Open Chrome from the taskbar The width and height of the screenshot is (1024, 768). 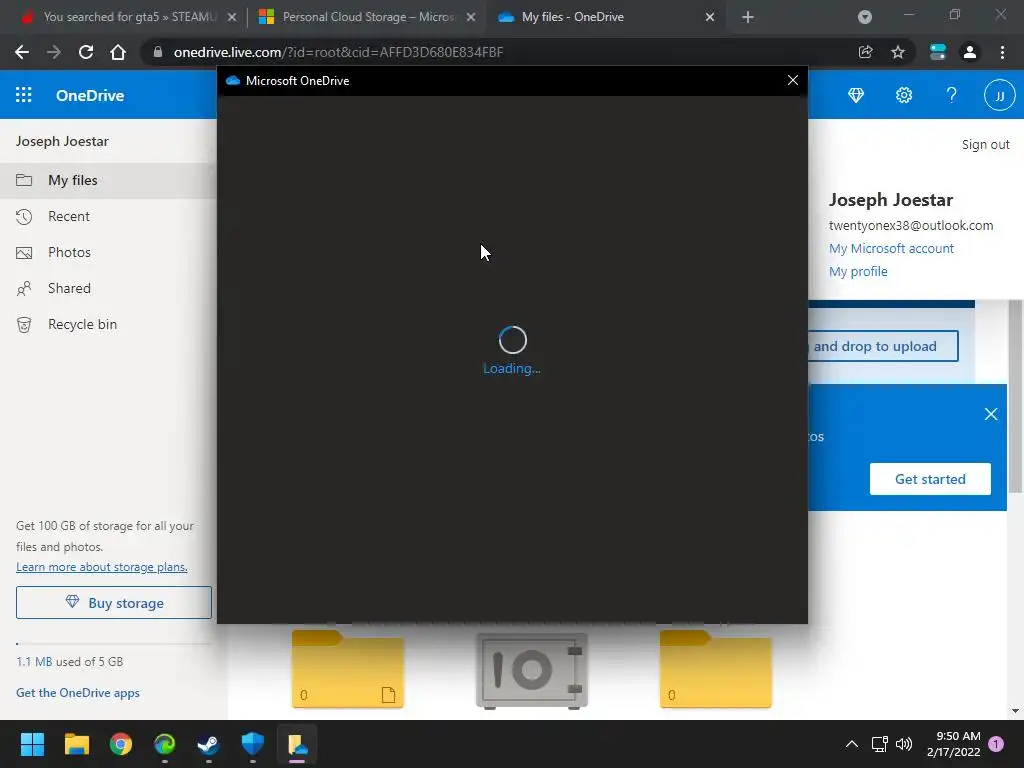pyautogui.click(x=121, y=744)
